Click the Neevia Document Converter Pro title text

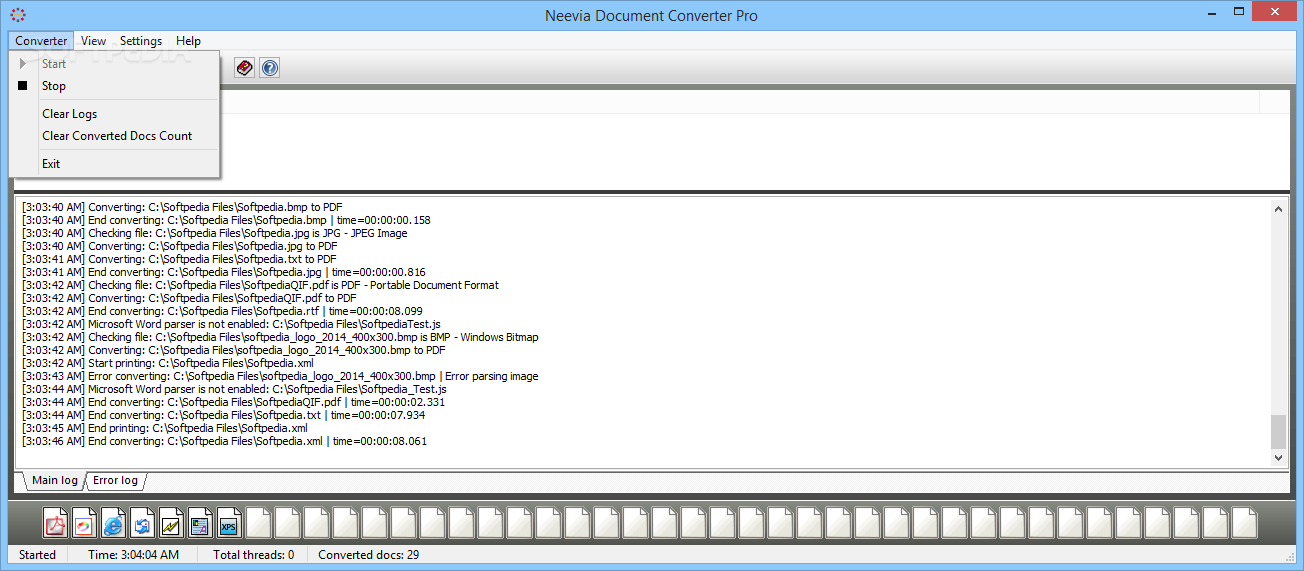pyautogui.click(x=651, y=15)
